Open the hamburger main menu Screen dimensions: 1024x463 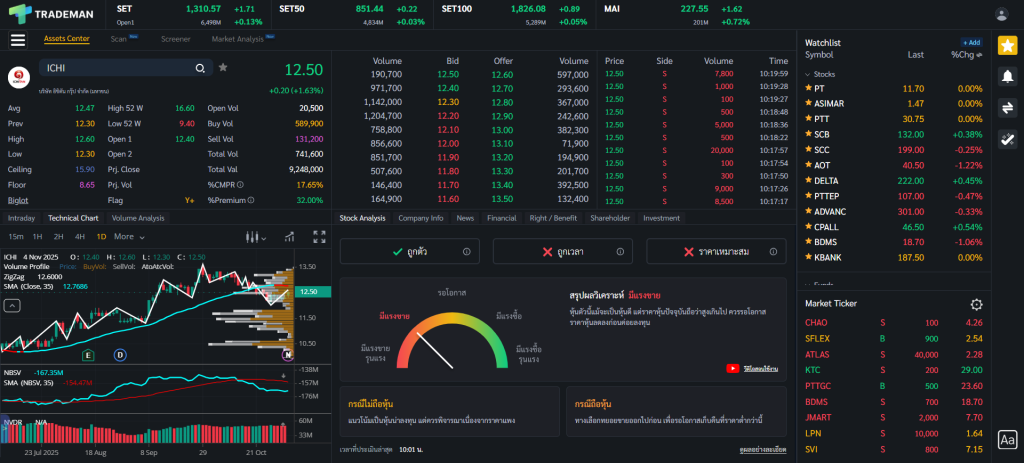click(18, 40)
